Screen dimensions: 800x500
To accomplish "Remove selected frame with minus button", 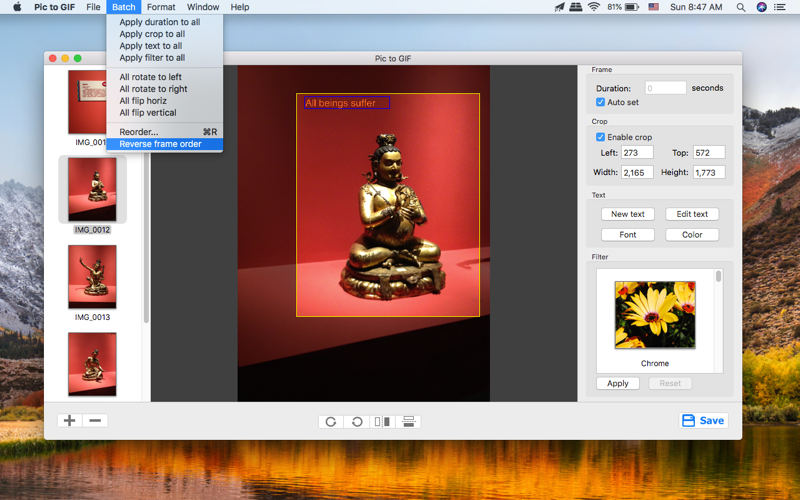I will (95, 420).
